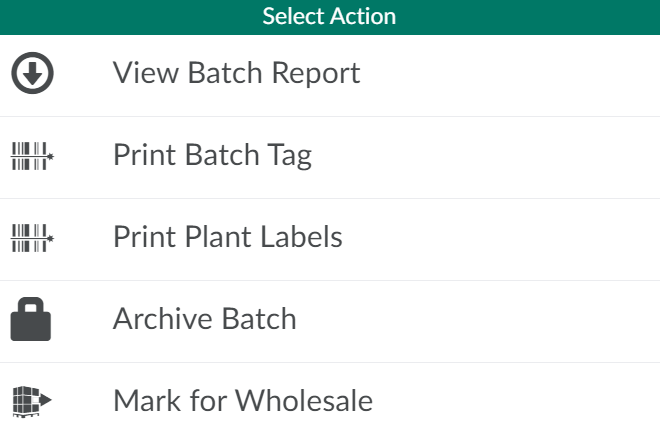This screenshot has width=660, height=440.
Task: Select the Archive Batch text
Action: (x=204, y=320)
